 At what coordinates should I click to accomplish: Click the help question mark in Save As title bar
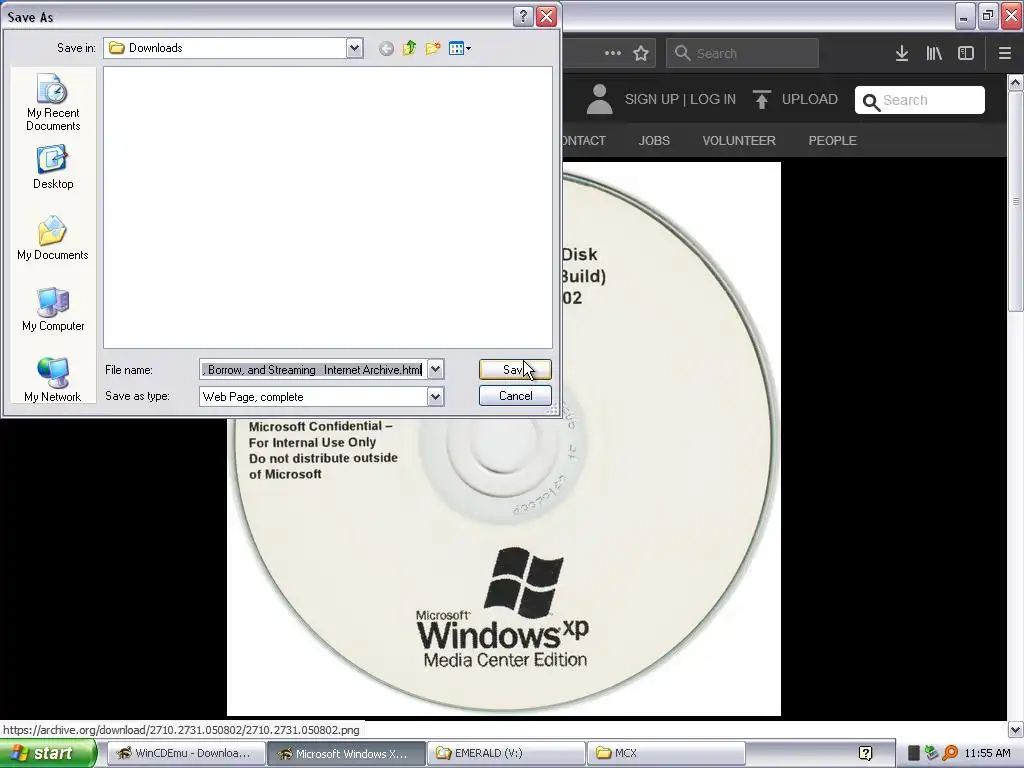[522, 16]
